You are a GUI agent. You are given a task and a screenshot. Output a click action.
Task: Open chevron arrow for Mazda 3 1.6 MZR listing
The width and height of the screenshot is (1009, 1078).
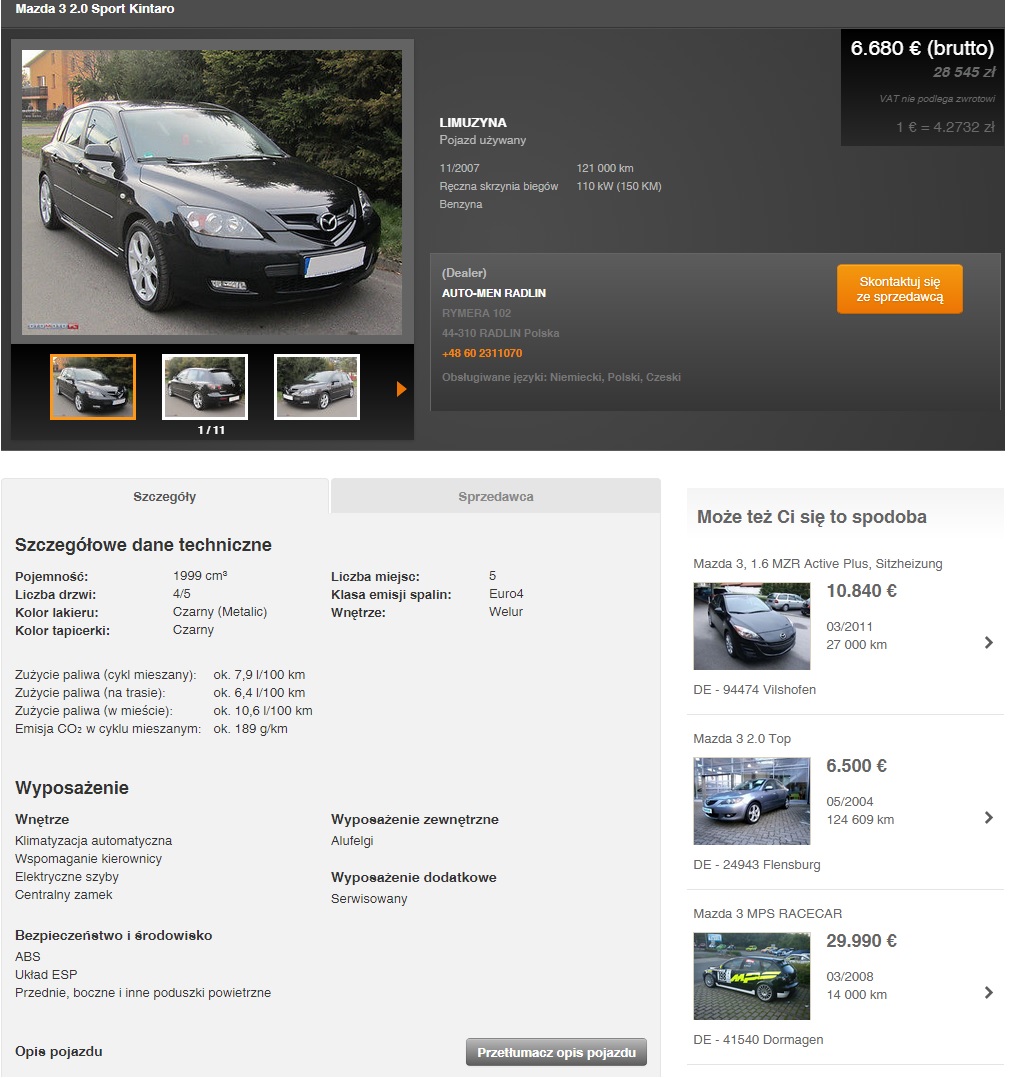point(988,643)
